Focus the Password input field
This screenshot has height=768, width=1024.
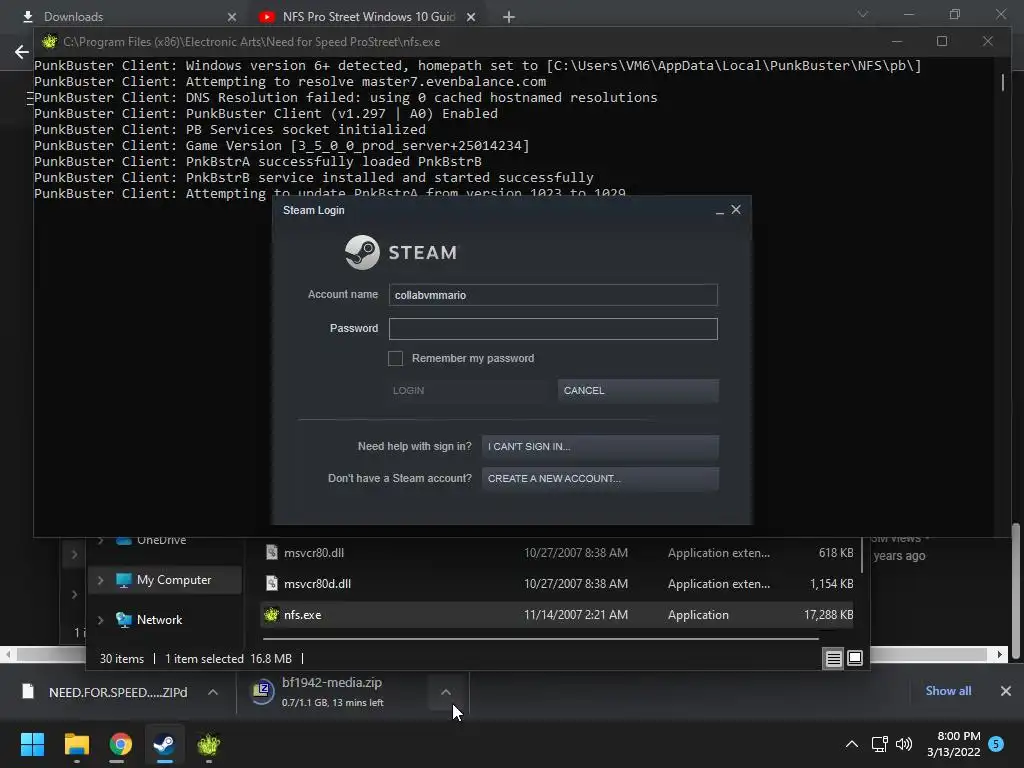click(x=552, y=328)
